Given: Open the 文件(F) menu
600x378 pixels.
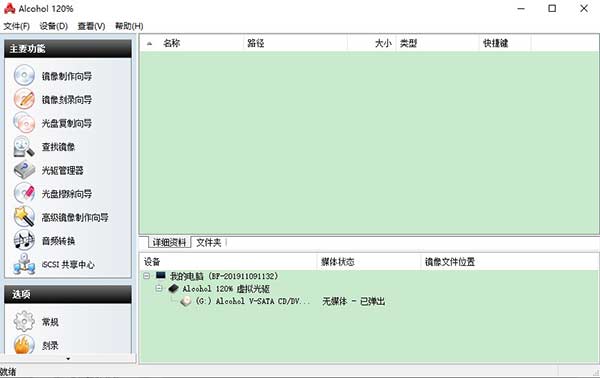Looking at the screenshot, I should click(16, 26).
